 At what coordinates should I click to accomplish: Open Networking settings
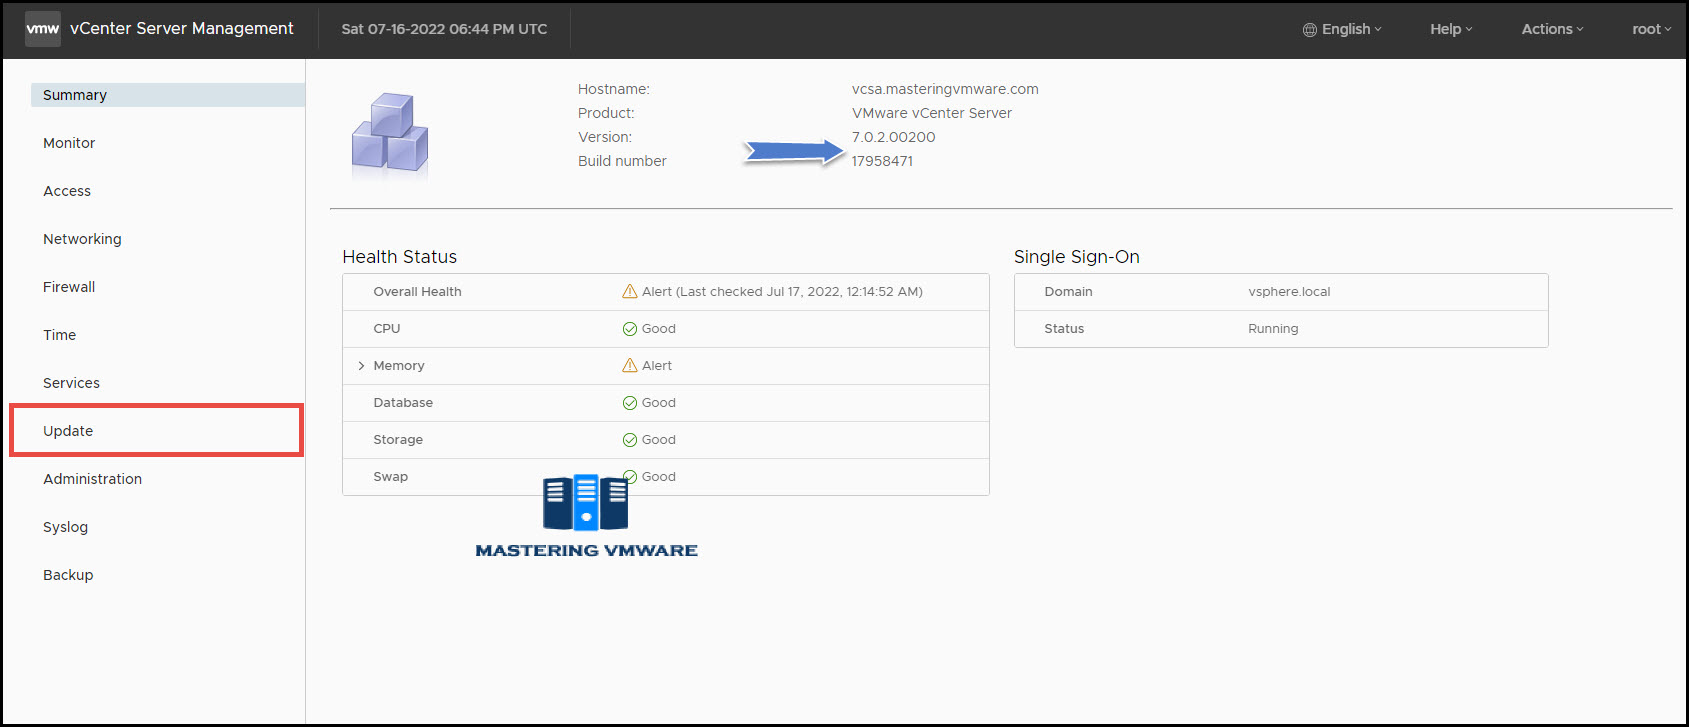(82, 239)
